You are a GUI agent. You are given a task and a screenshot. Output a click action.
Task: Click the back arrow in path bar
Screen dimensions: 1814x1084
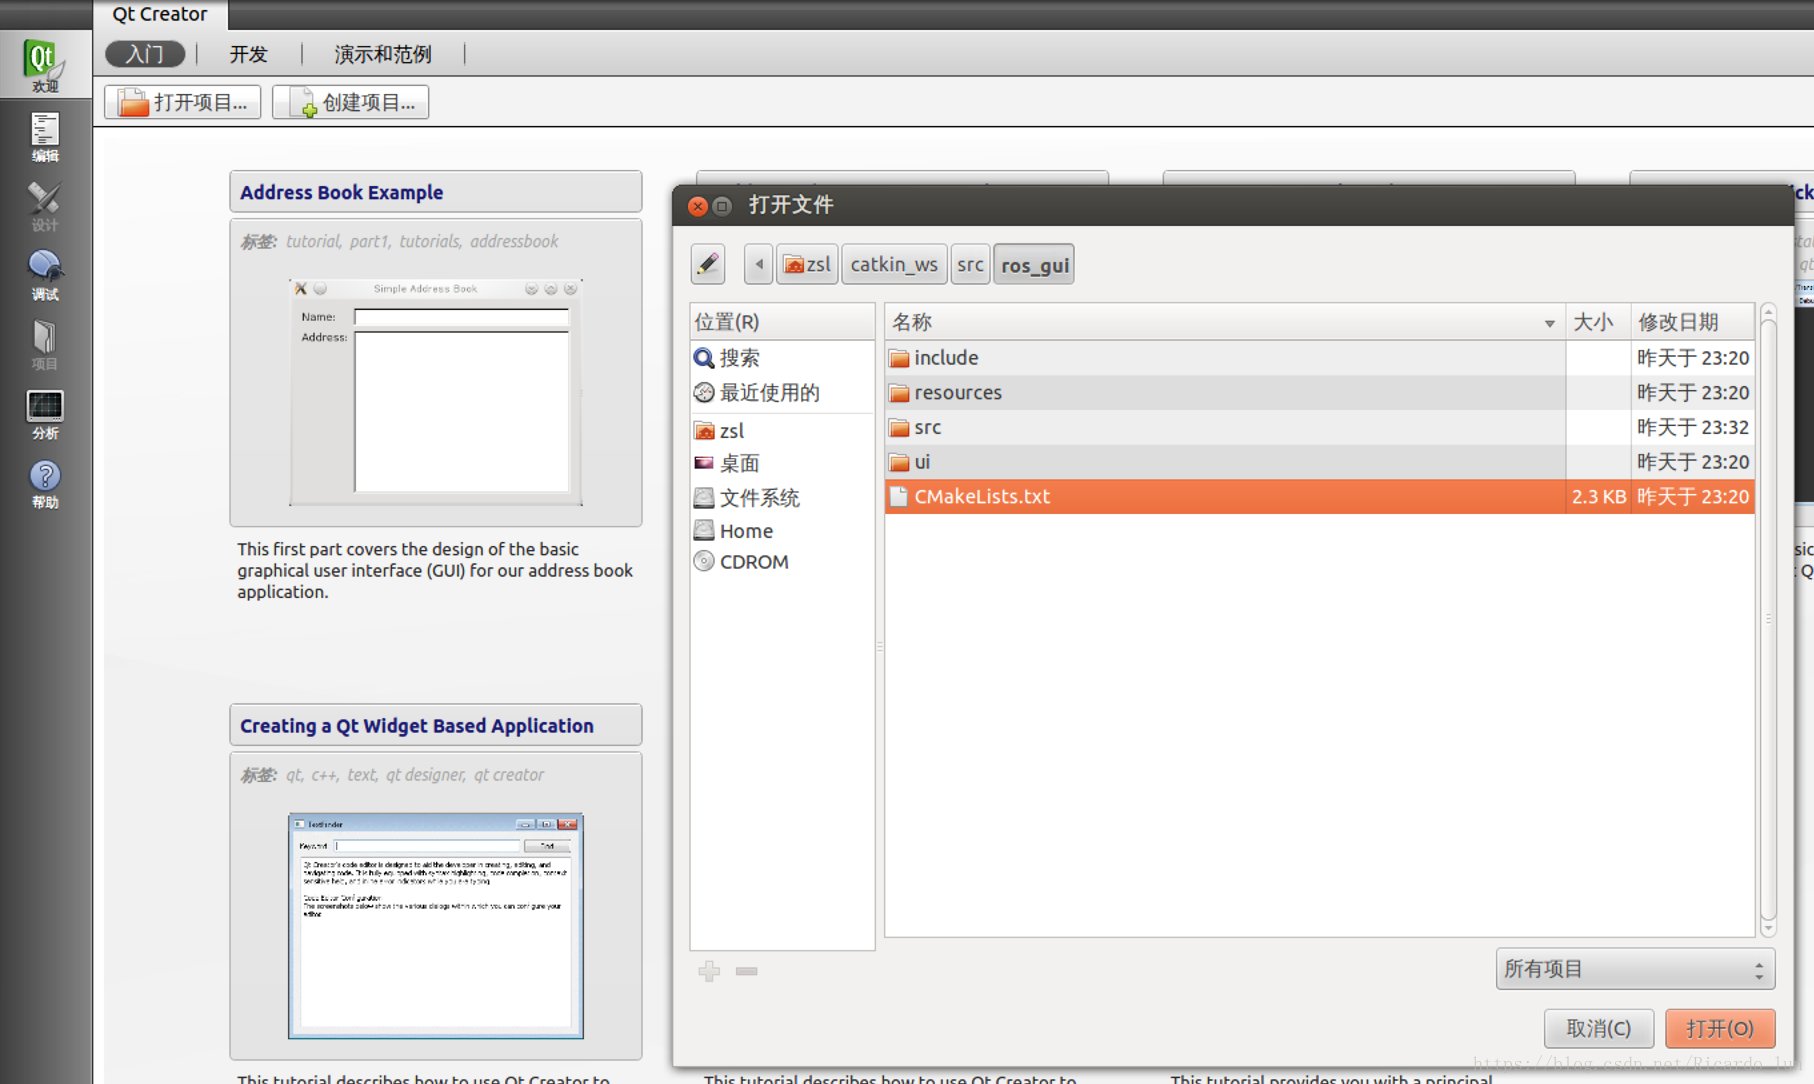tap(758, 264)
